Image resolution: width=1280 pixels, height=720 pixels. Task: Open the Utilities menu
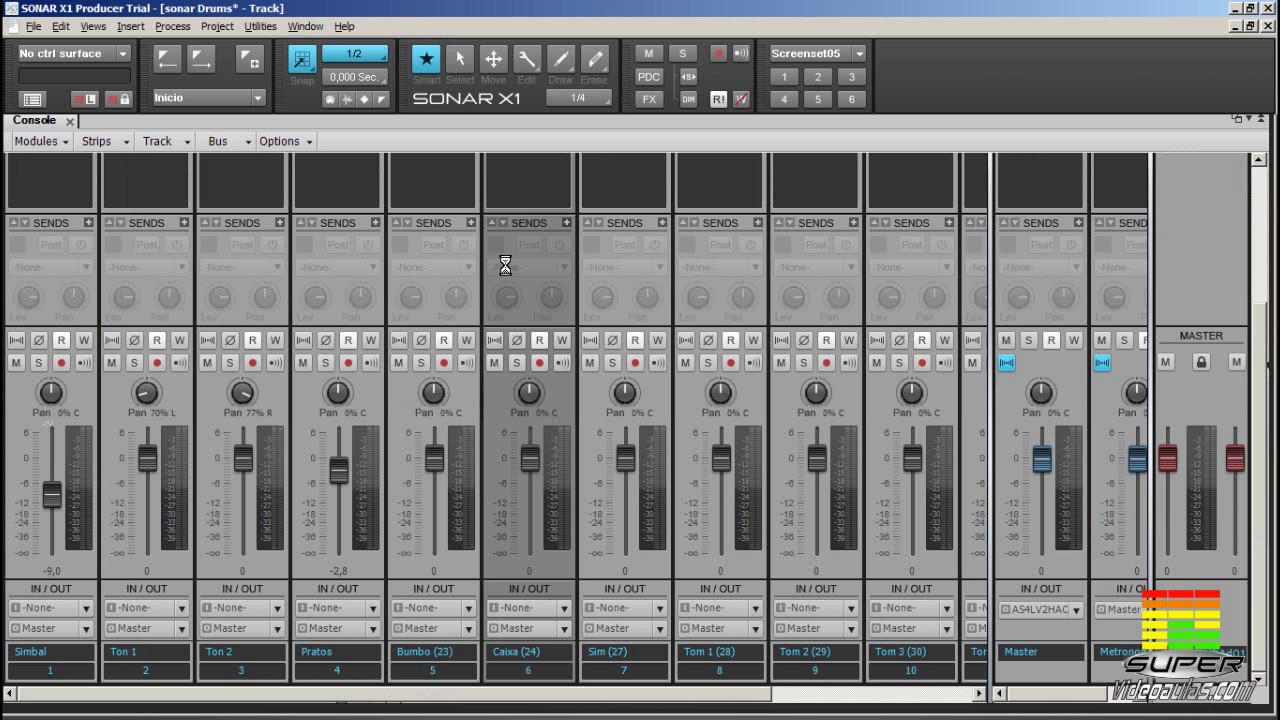tap(260, 26)
